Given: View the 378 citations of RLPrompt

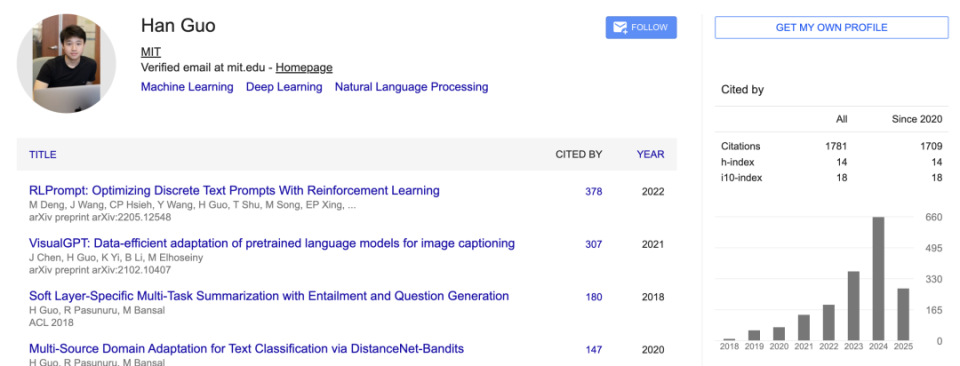Looking at the screenshot, I should pos(593,192).
